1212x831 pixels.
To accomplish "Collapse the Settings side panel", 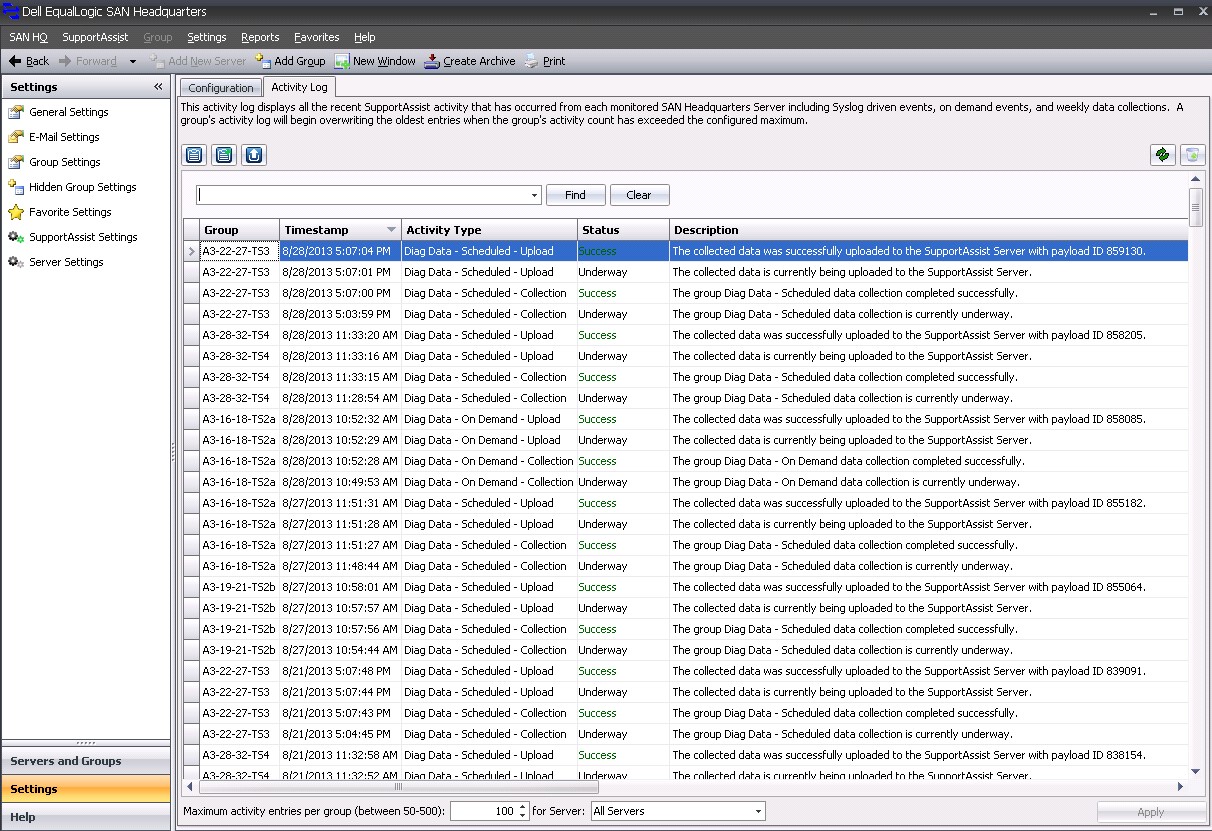I will 158,87.
